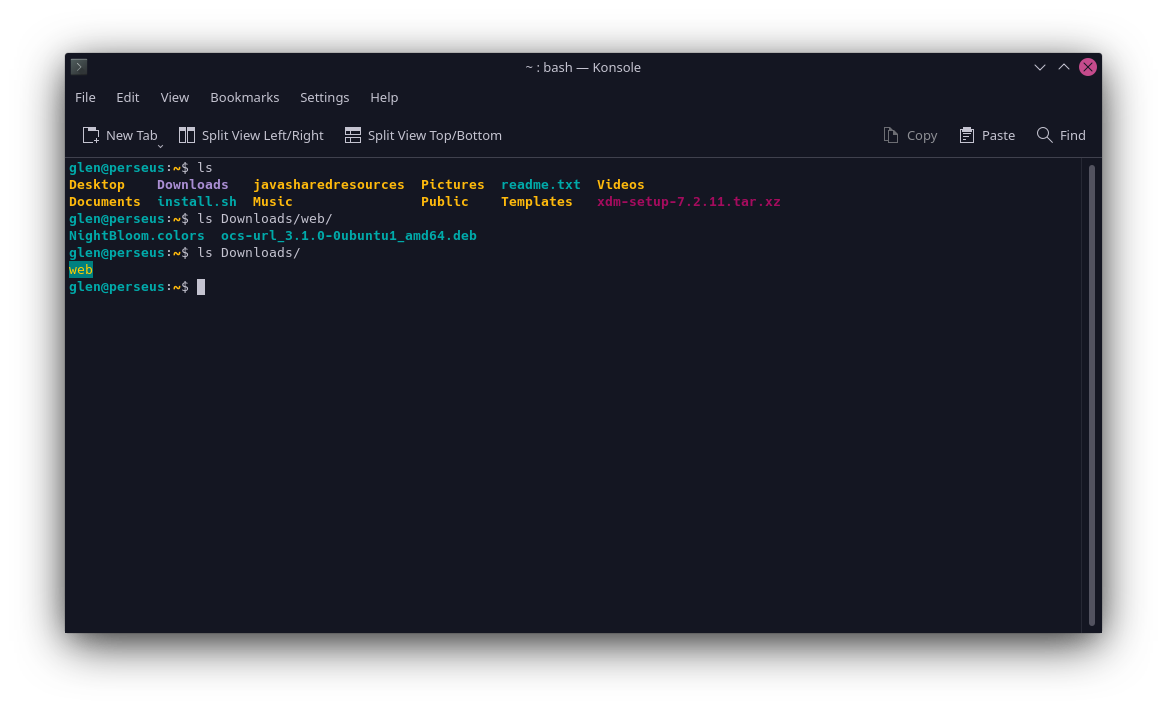Click the Konsole terminal icon in title bar
The image size is (1167, 710).
click(x=79, y=67)
